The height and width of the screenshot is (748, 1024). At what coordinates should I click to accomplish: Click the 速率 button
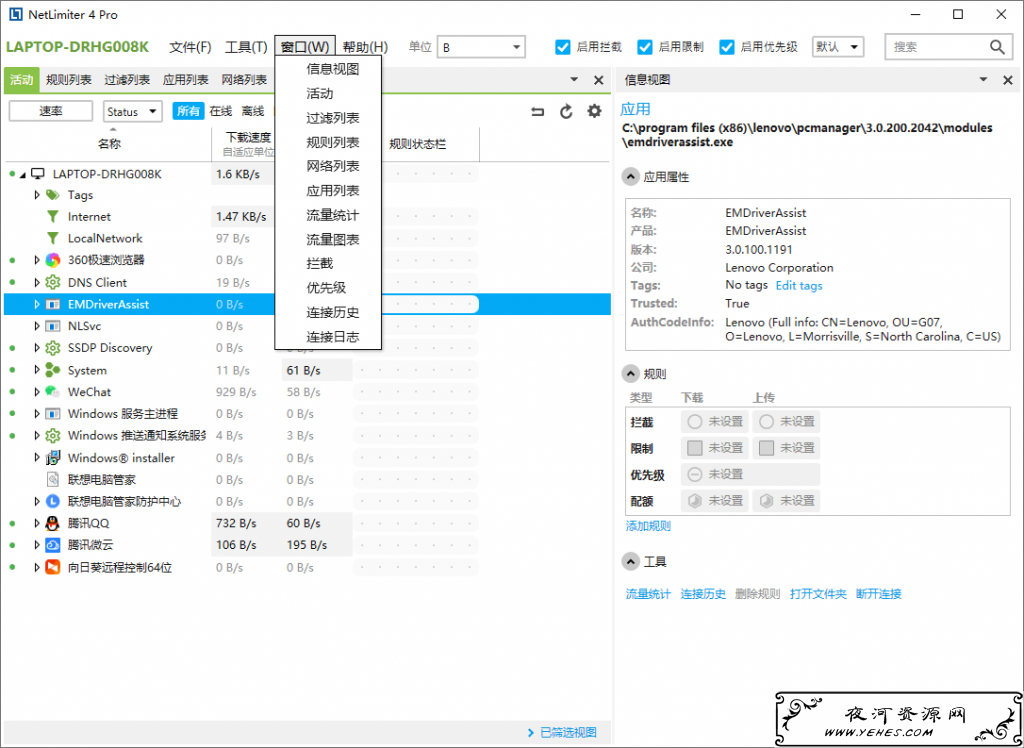pos(51,112)
